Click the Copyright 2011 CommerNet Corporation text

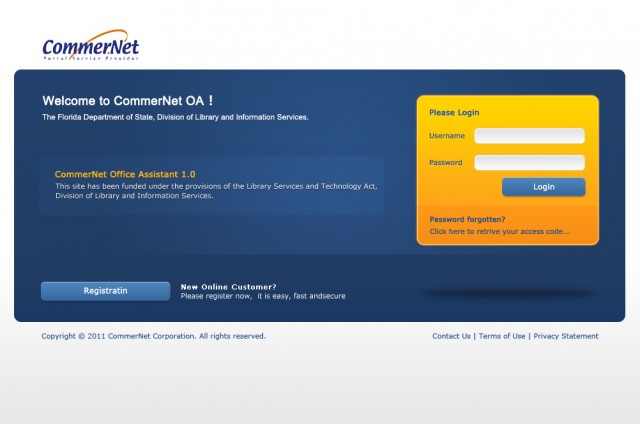(x=153, y=336)
